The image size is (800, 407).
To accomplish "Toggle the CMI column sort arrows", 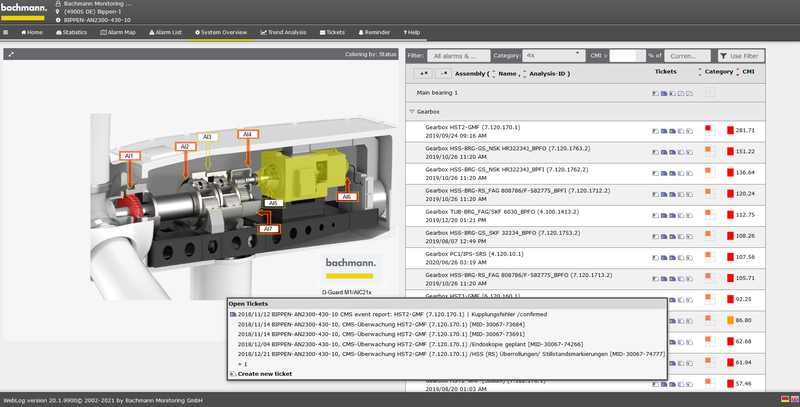I will (x=737, y=72).
